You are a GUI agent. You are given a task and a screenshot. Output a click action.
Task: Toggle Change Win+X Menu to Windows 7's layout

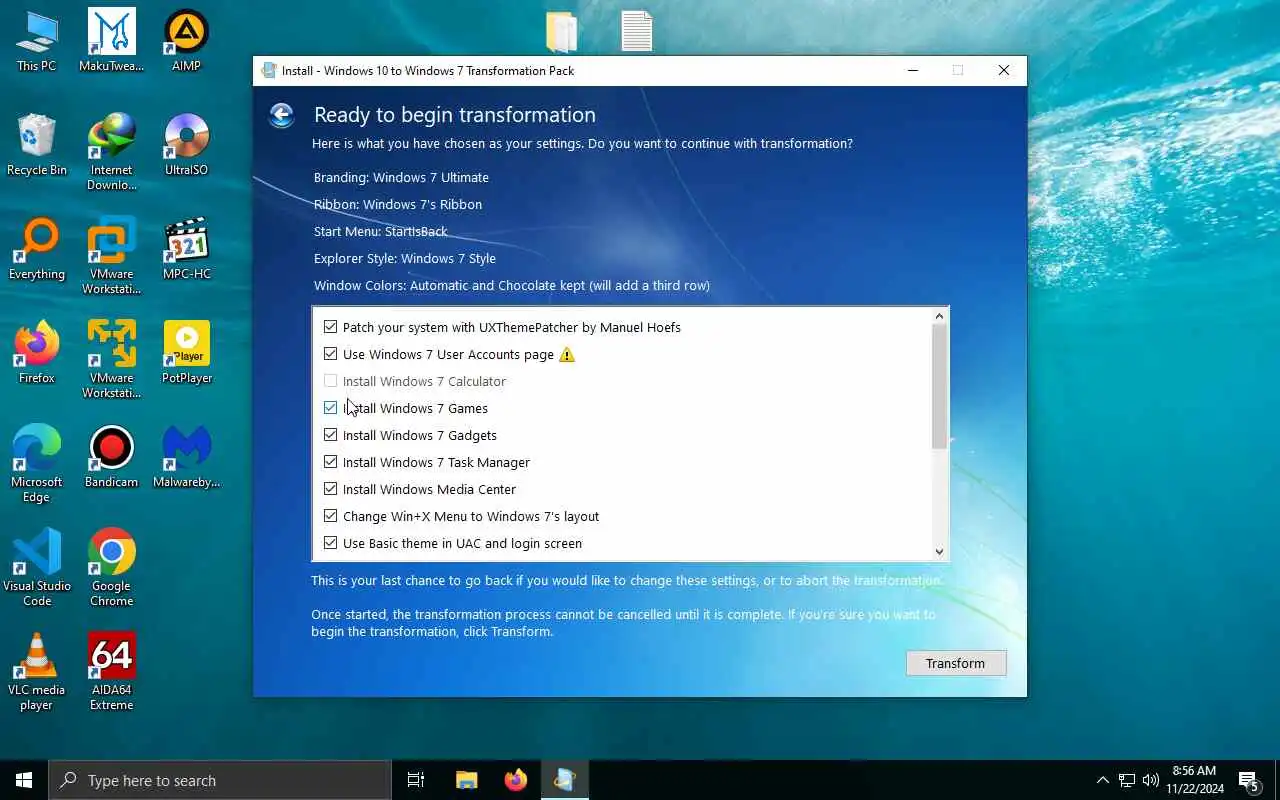(331, 516)
